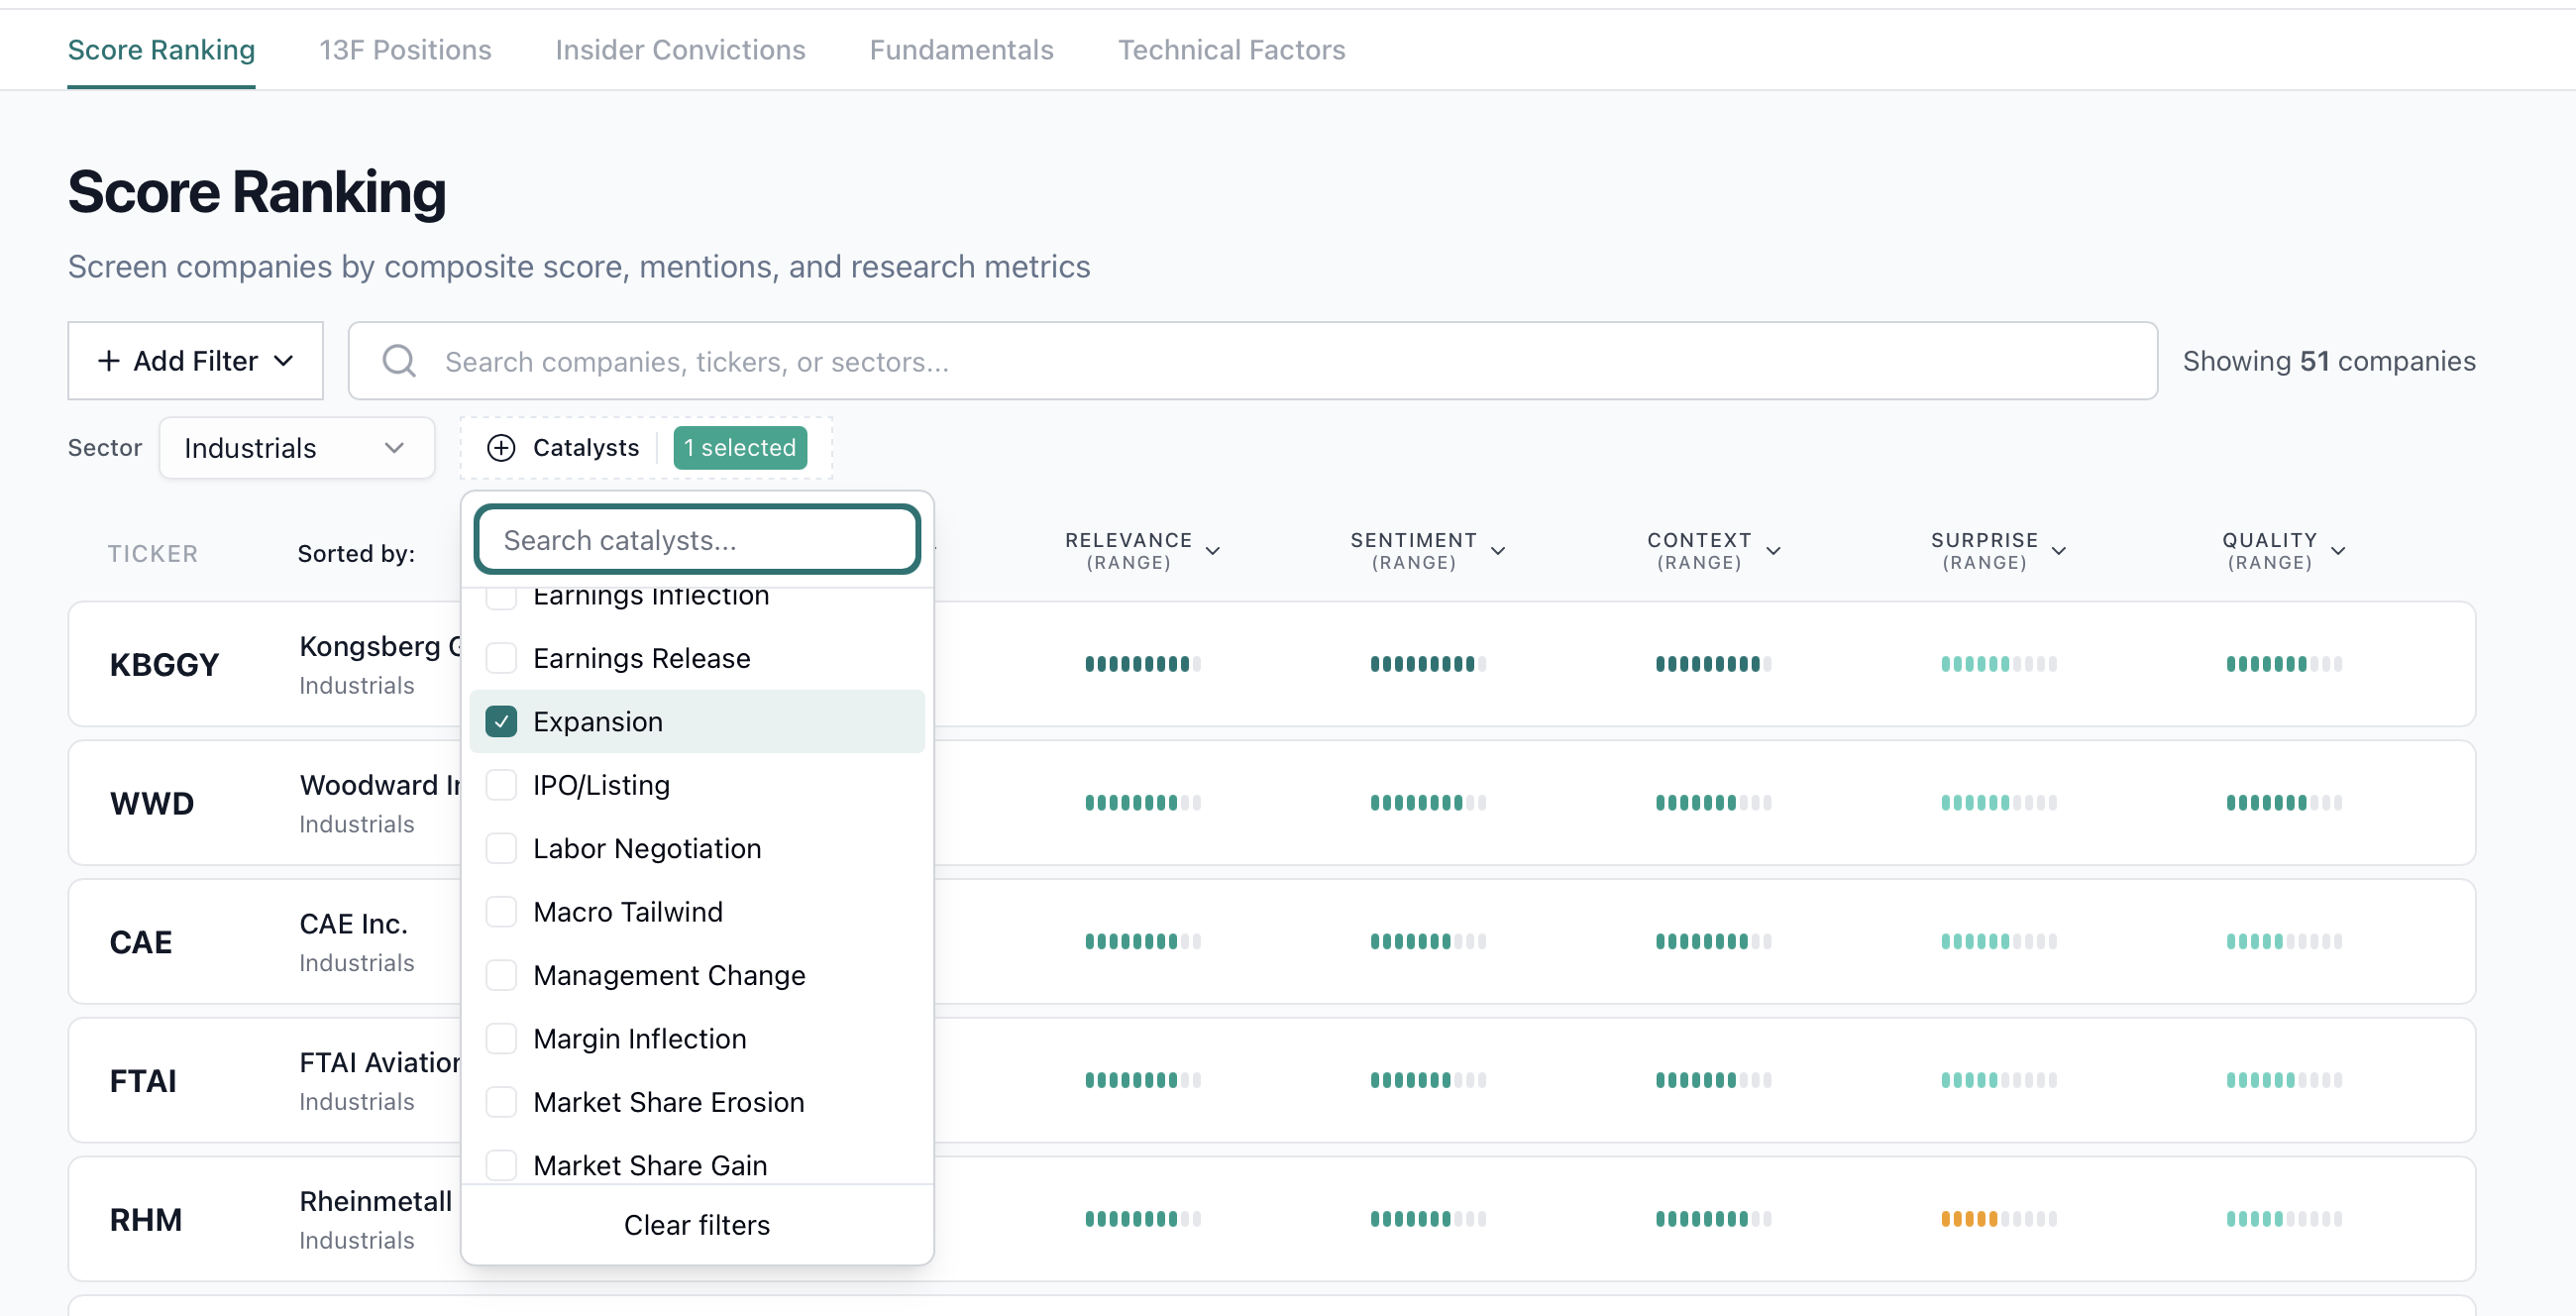The width and height of the screenshot is (2576, 1316).
Task: Click CAE context score bar
Action: (1713, 942)
